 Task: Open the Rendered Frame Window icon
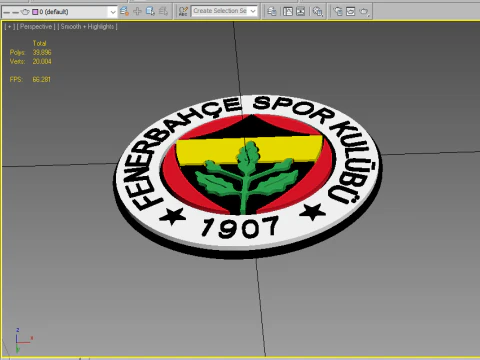point(351,11)
